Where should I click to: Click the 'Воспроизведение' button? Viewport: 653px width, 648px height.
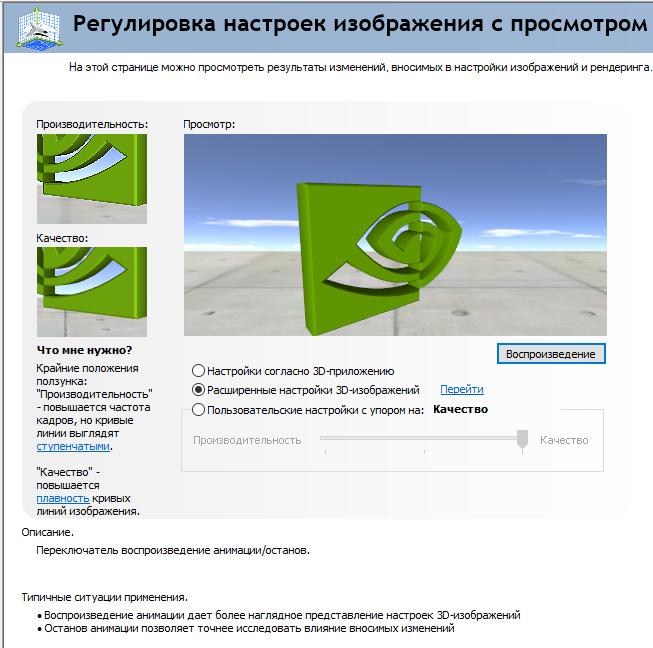551,354
